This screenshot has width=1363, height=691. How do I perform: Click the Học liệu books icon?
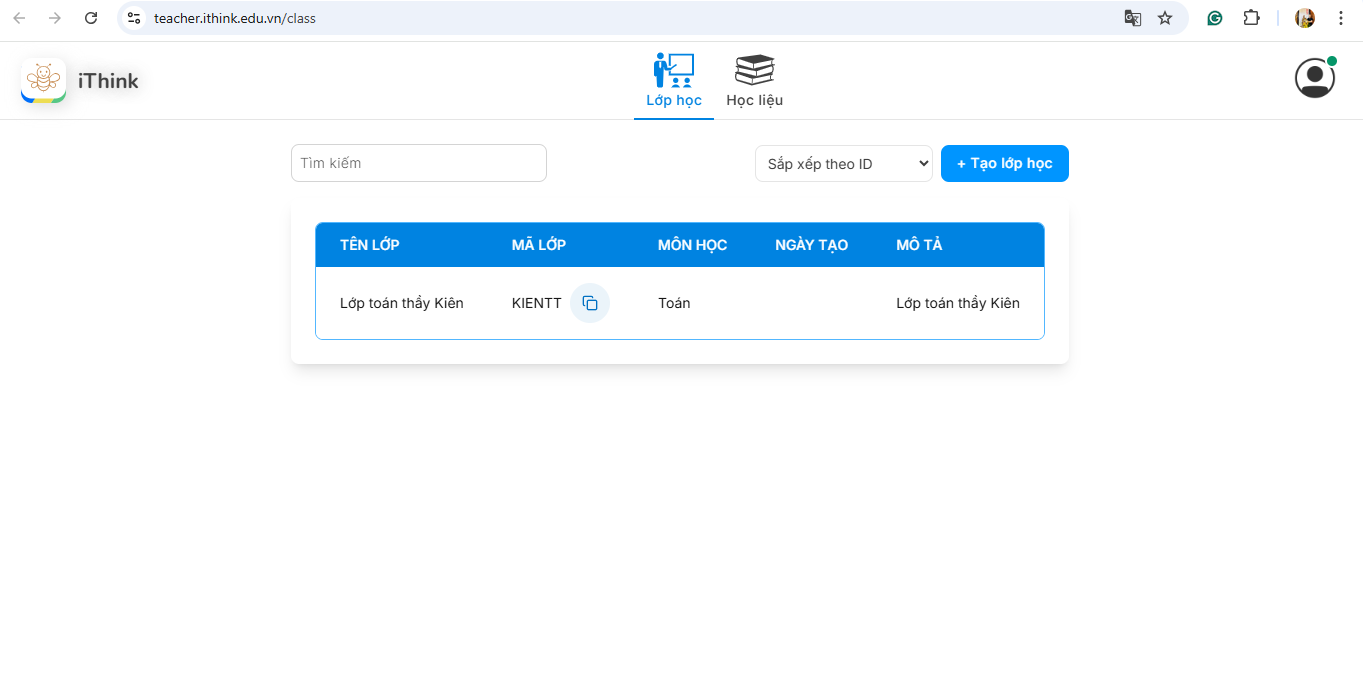point(754,70)
